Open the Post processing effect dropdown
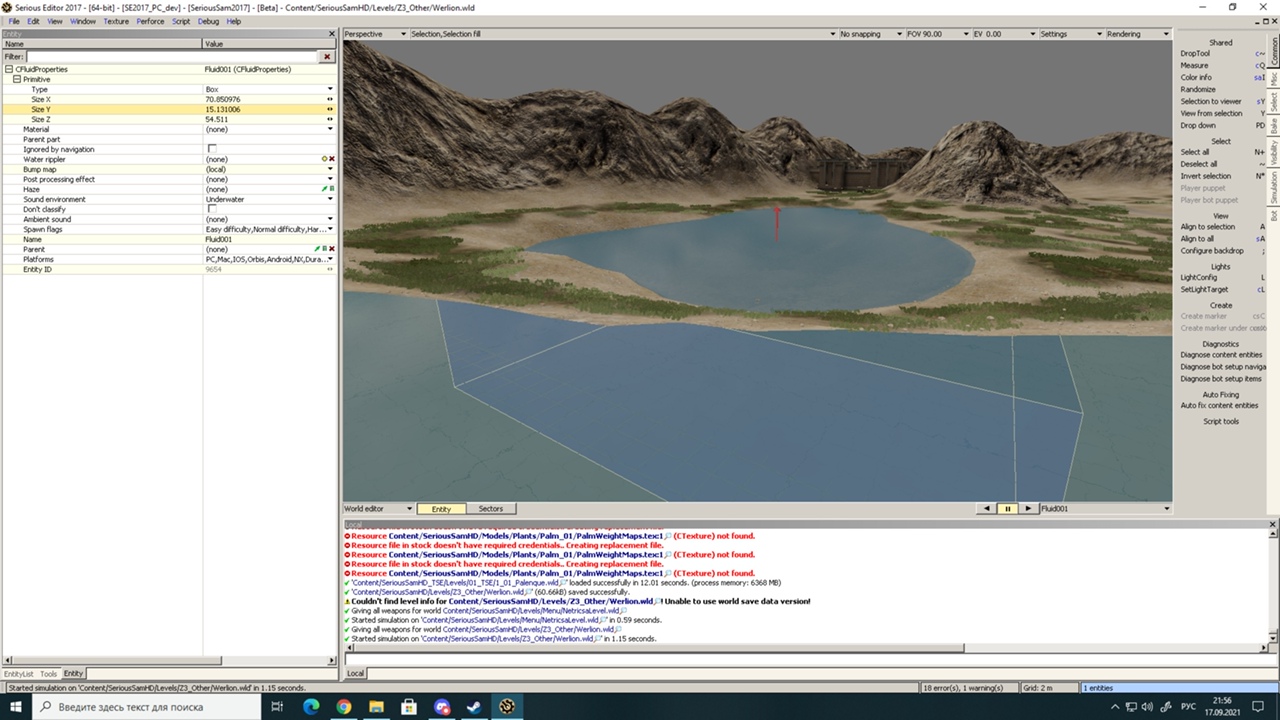This screenshot has width=1280, height=720. (330, 179)
